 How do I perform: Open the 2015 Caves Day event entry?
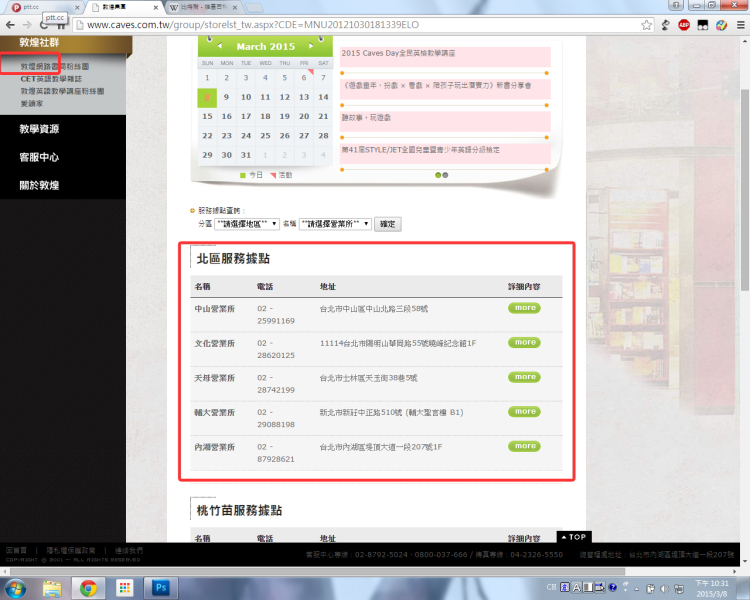coord(445,56)
